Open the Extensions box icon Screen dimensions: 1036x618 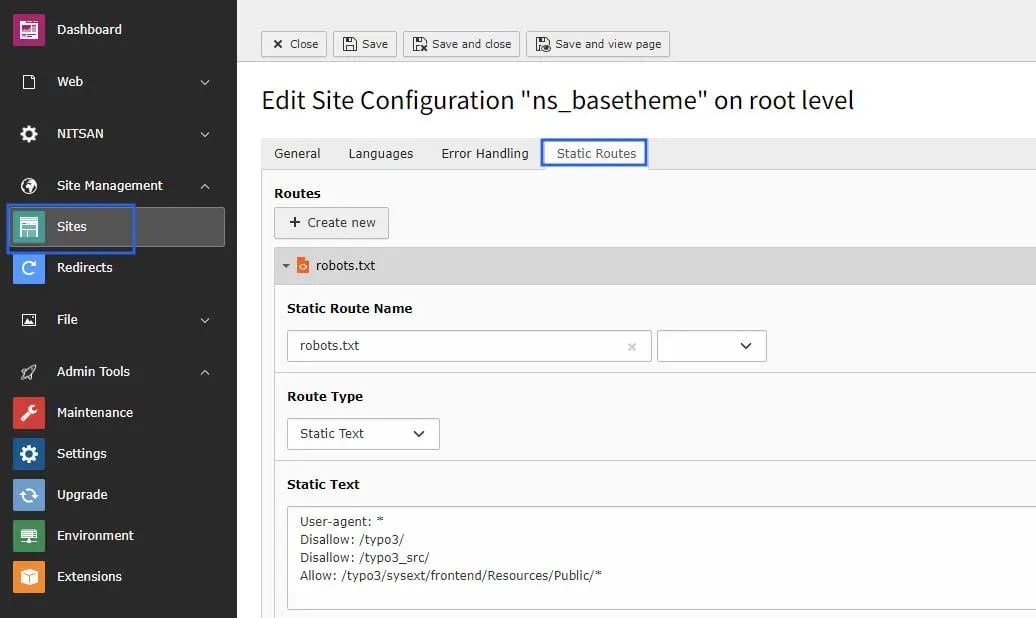click(x=29, y=577)
